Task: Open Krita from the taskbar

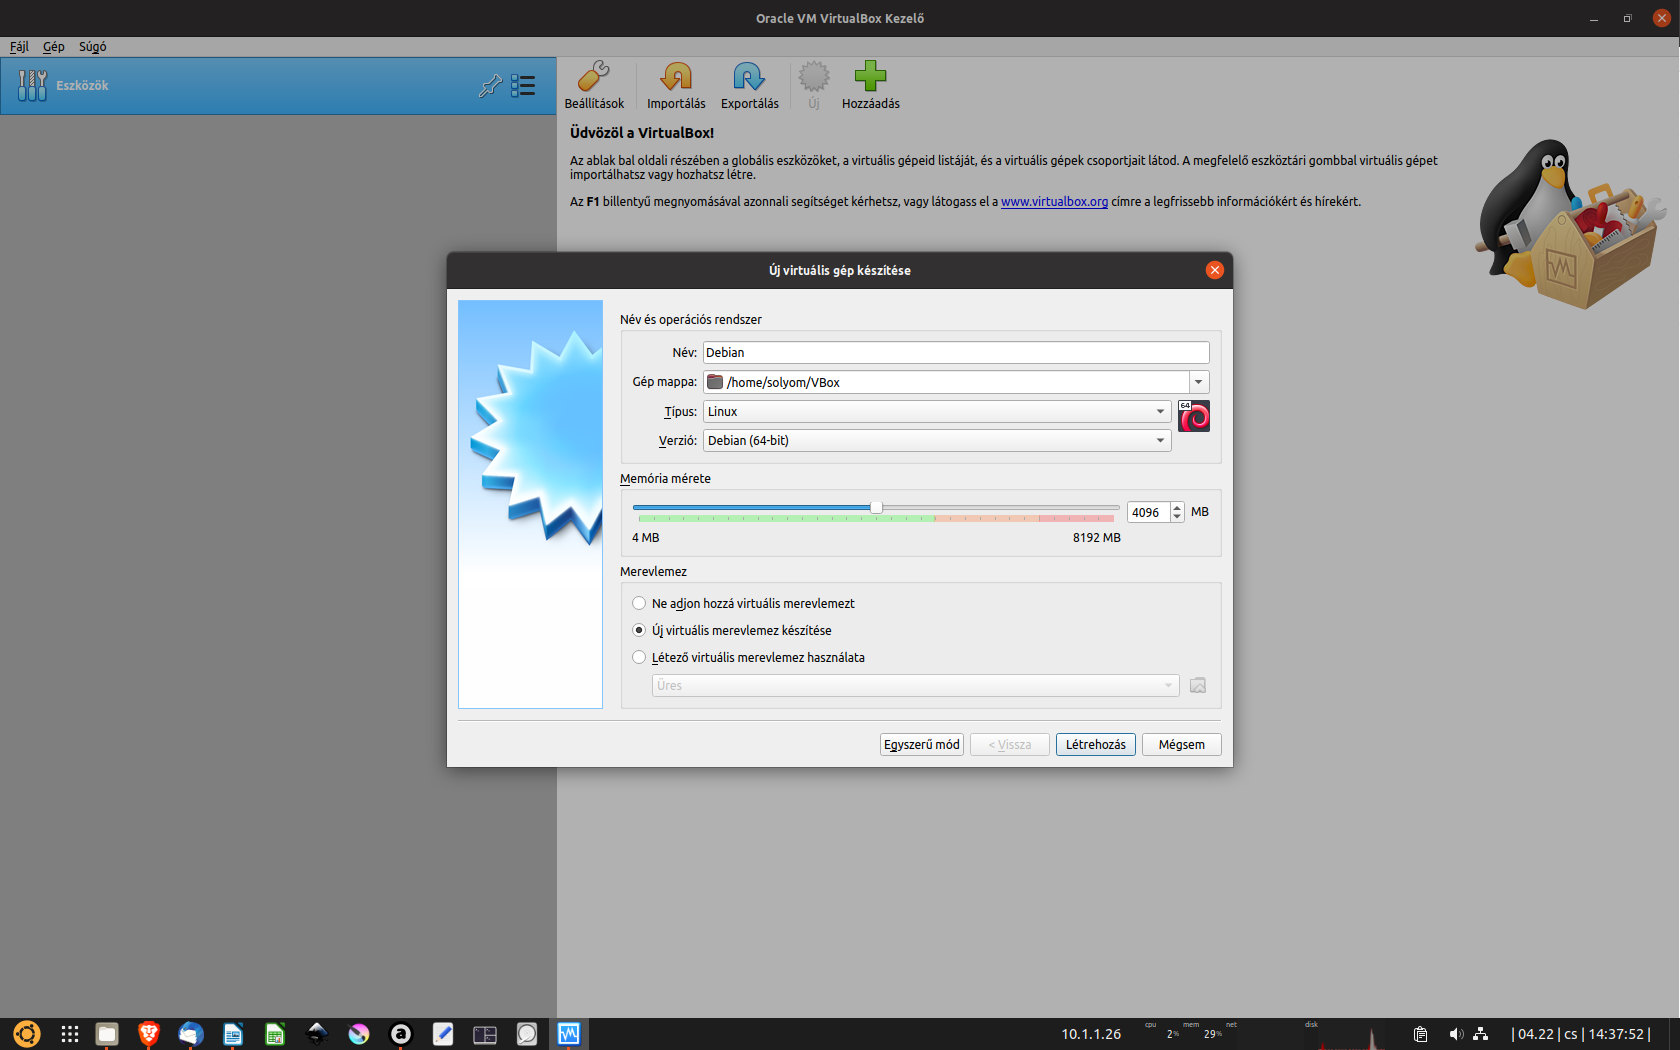Action: (359, 1034)
